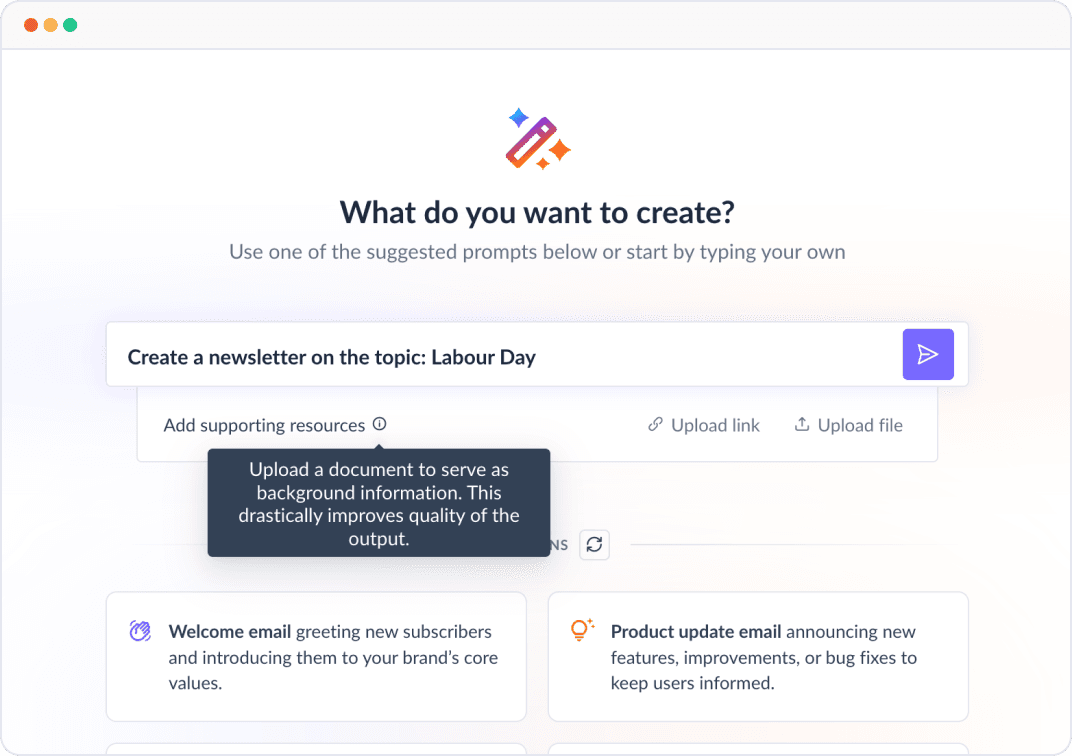Viewport: 1072px width, 756px height.
Task: Choose the Welcome email suggestion card
Action: pos(316,657)
